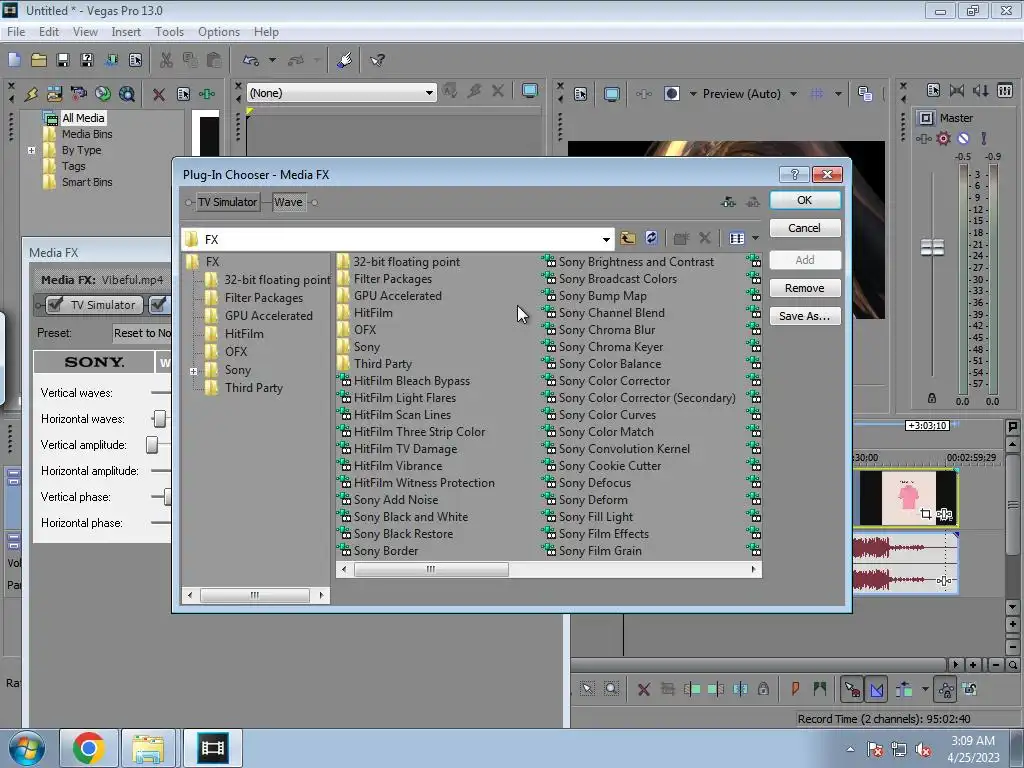Click the Save As icon in main toolbar
Screen dimensions: 1024x768
click(86, 60)
